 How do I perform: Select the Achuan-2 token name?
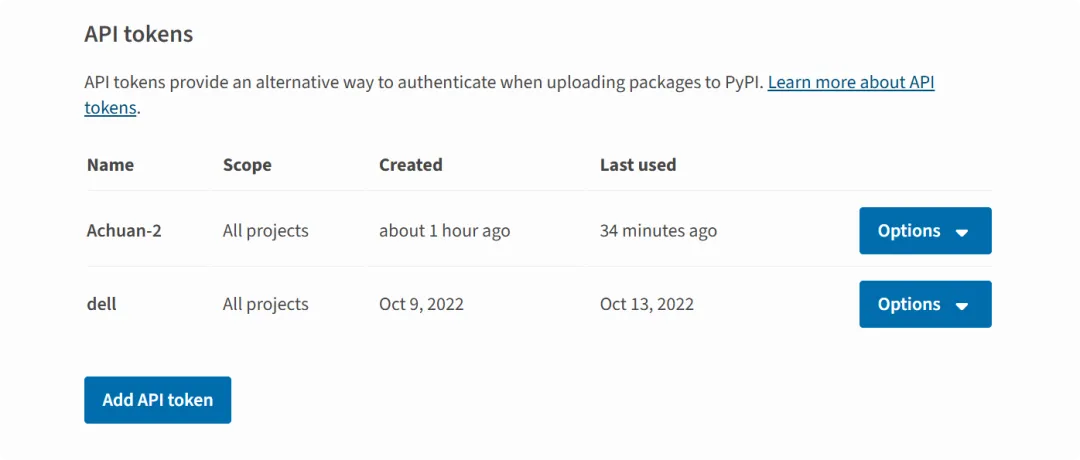pos(124,231)
